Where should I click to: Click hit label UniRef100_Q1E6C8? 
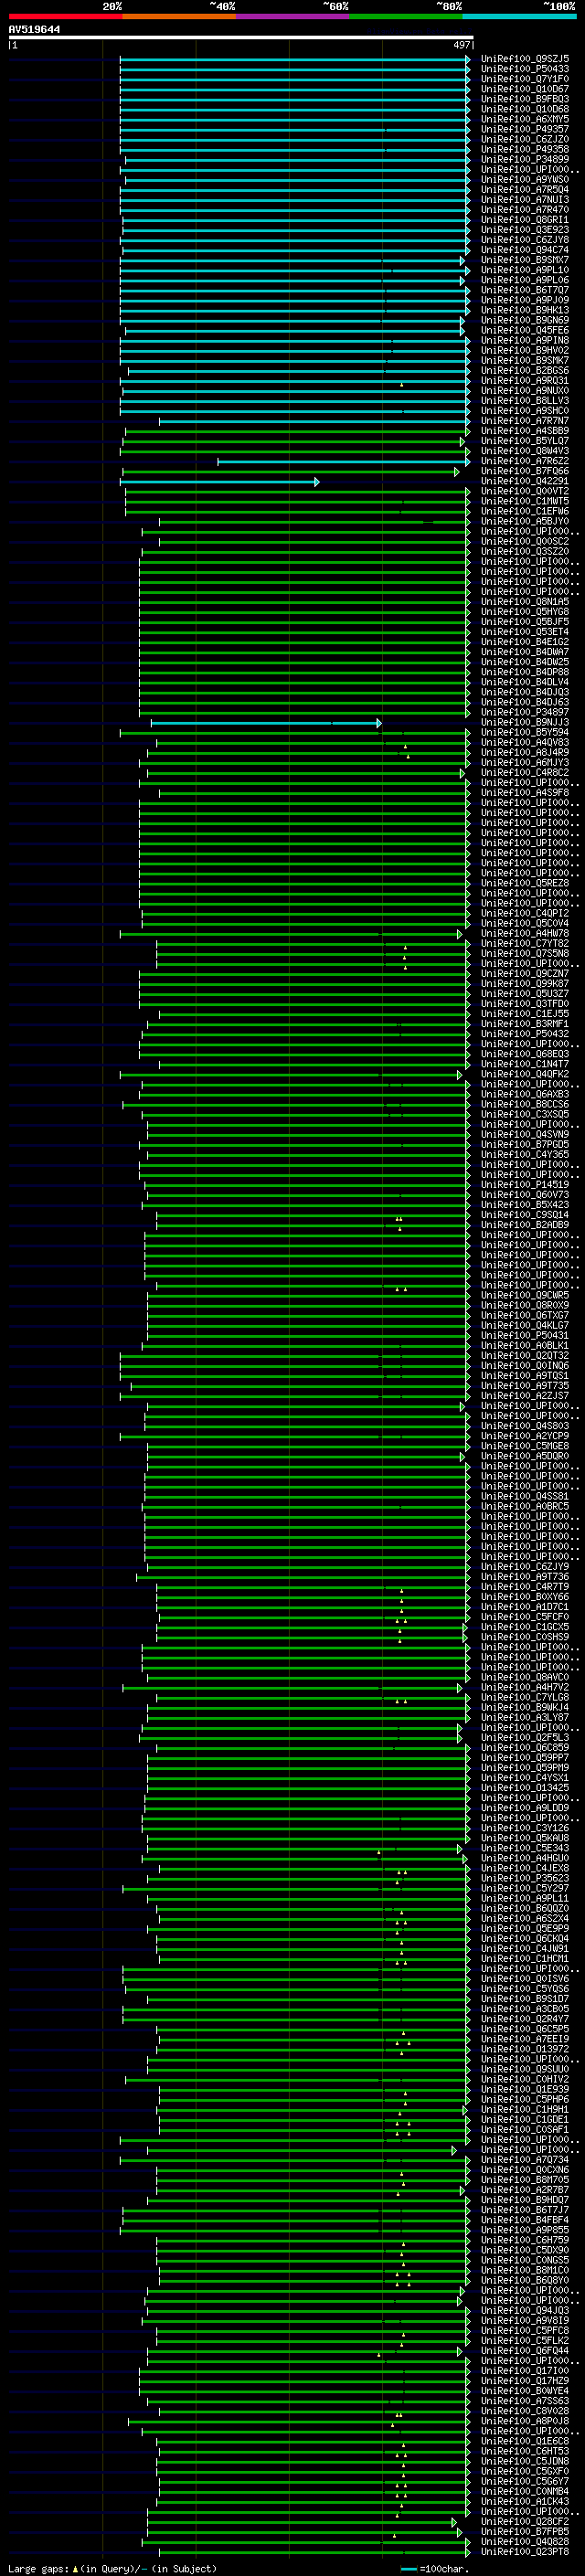click(x=525, y=2441)
